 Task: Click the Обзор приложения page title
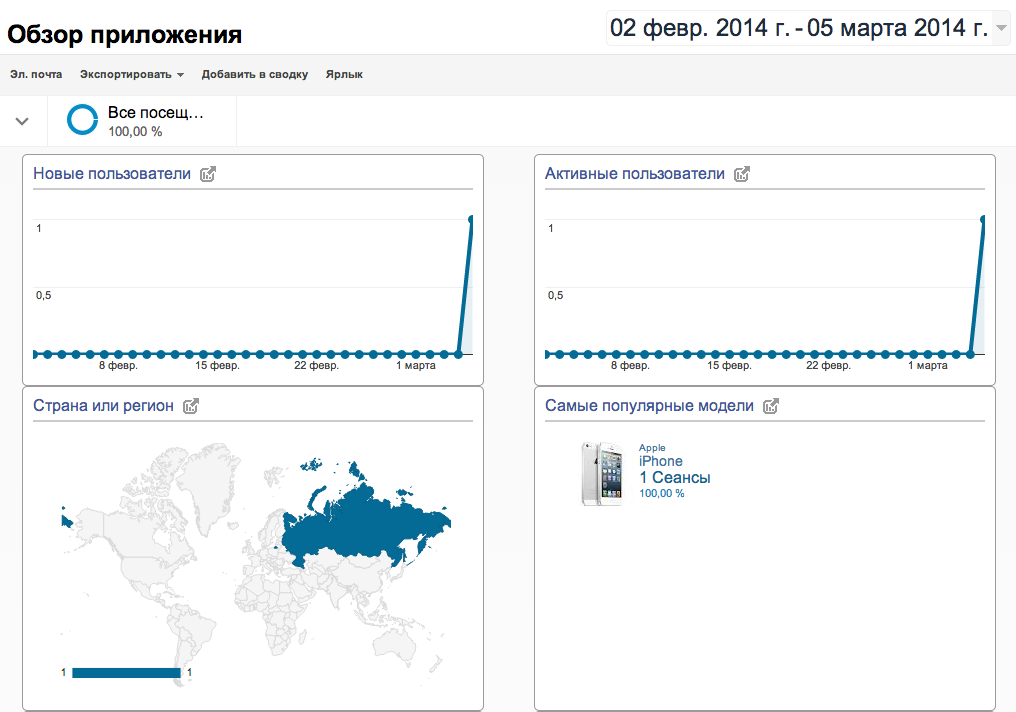[x=124, y=34]
